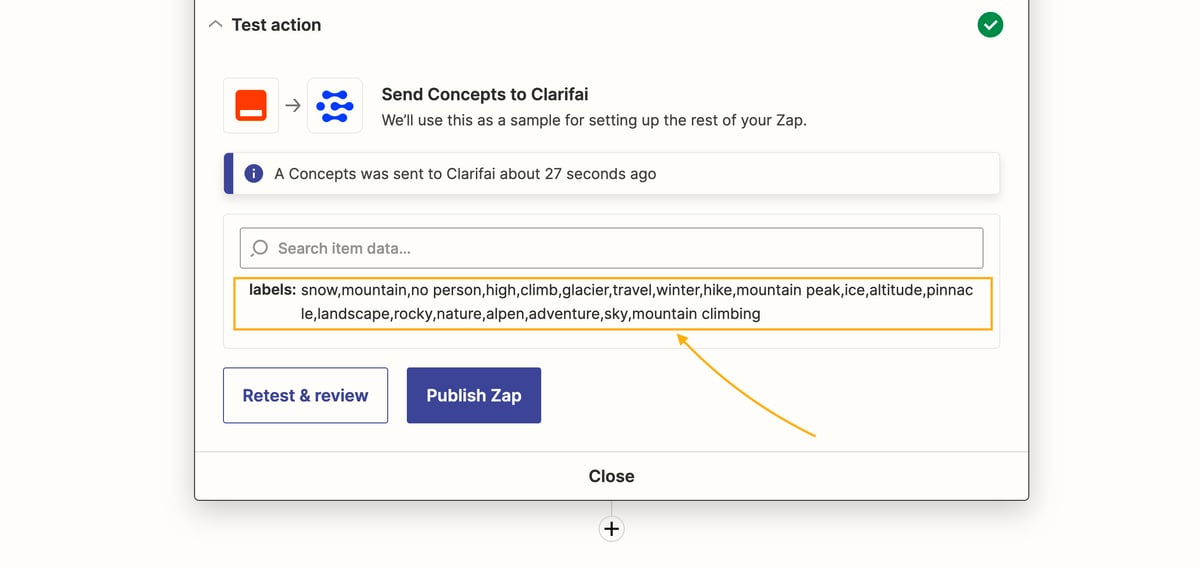1200x567 pixels.
Task: Close the test action panel
Action: (611, 476)
